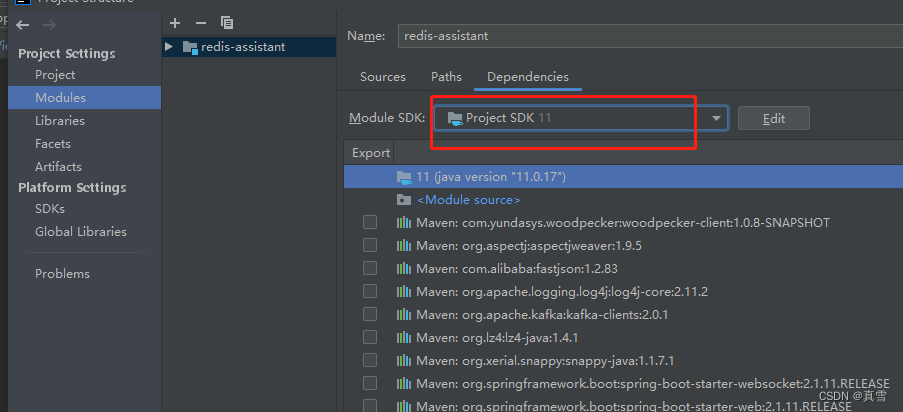Check export box for log4j-core:2.11.2
The width and height of the screenshot is (903, 412).
[370, 291]
